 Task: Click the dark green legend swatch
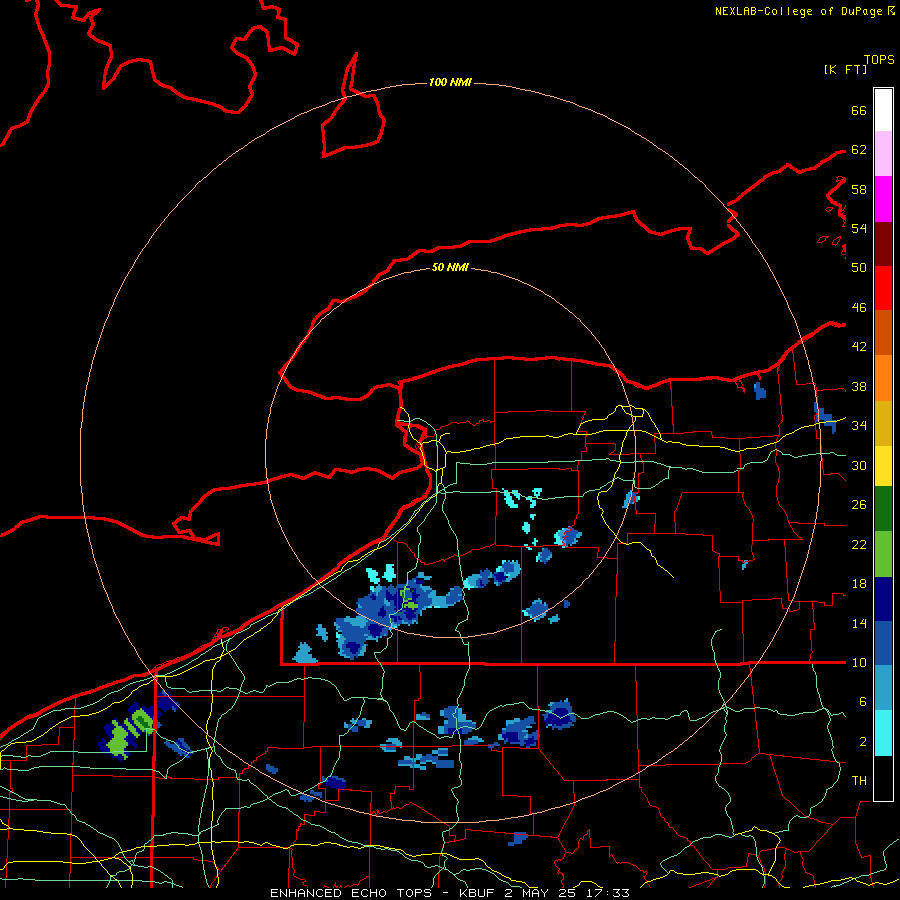(883, 509)
